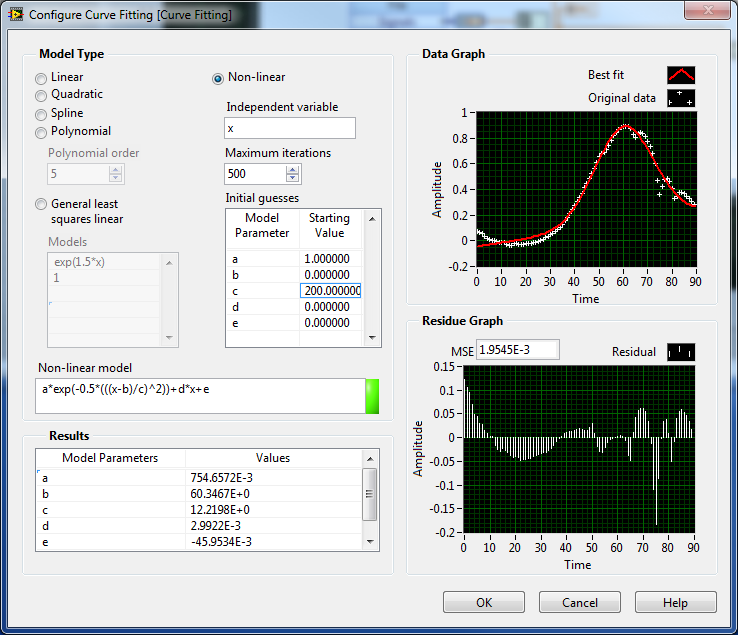
Task: Click result value 60.3467E+0
Action: click(x=274, y=494)
